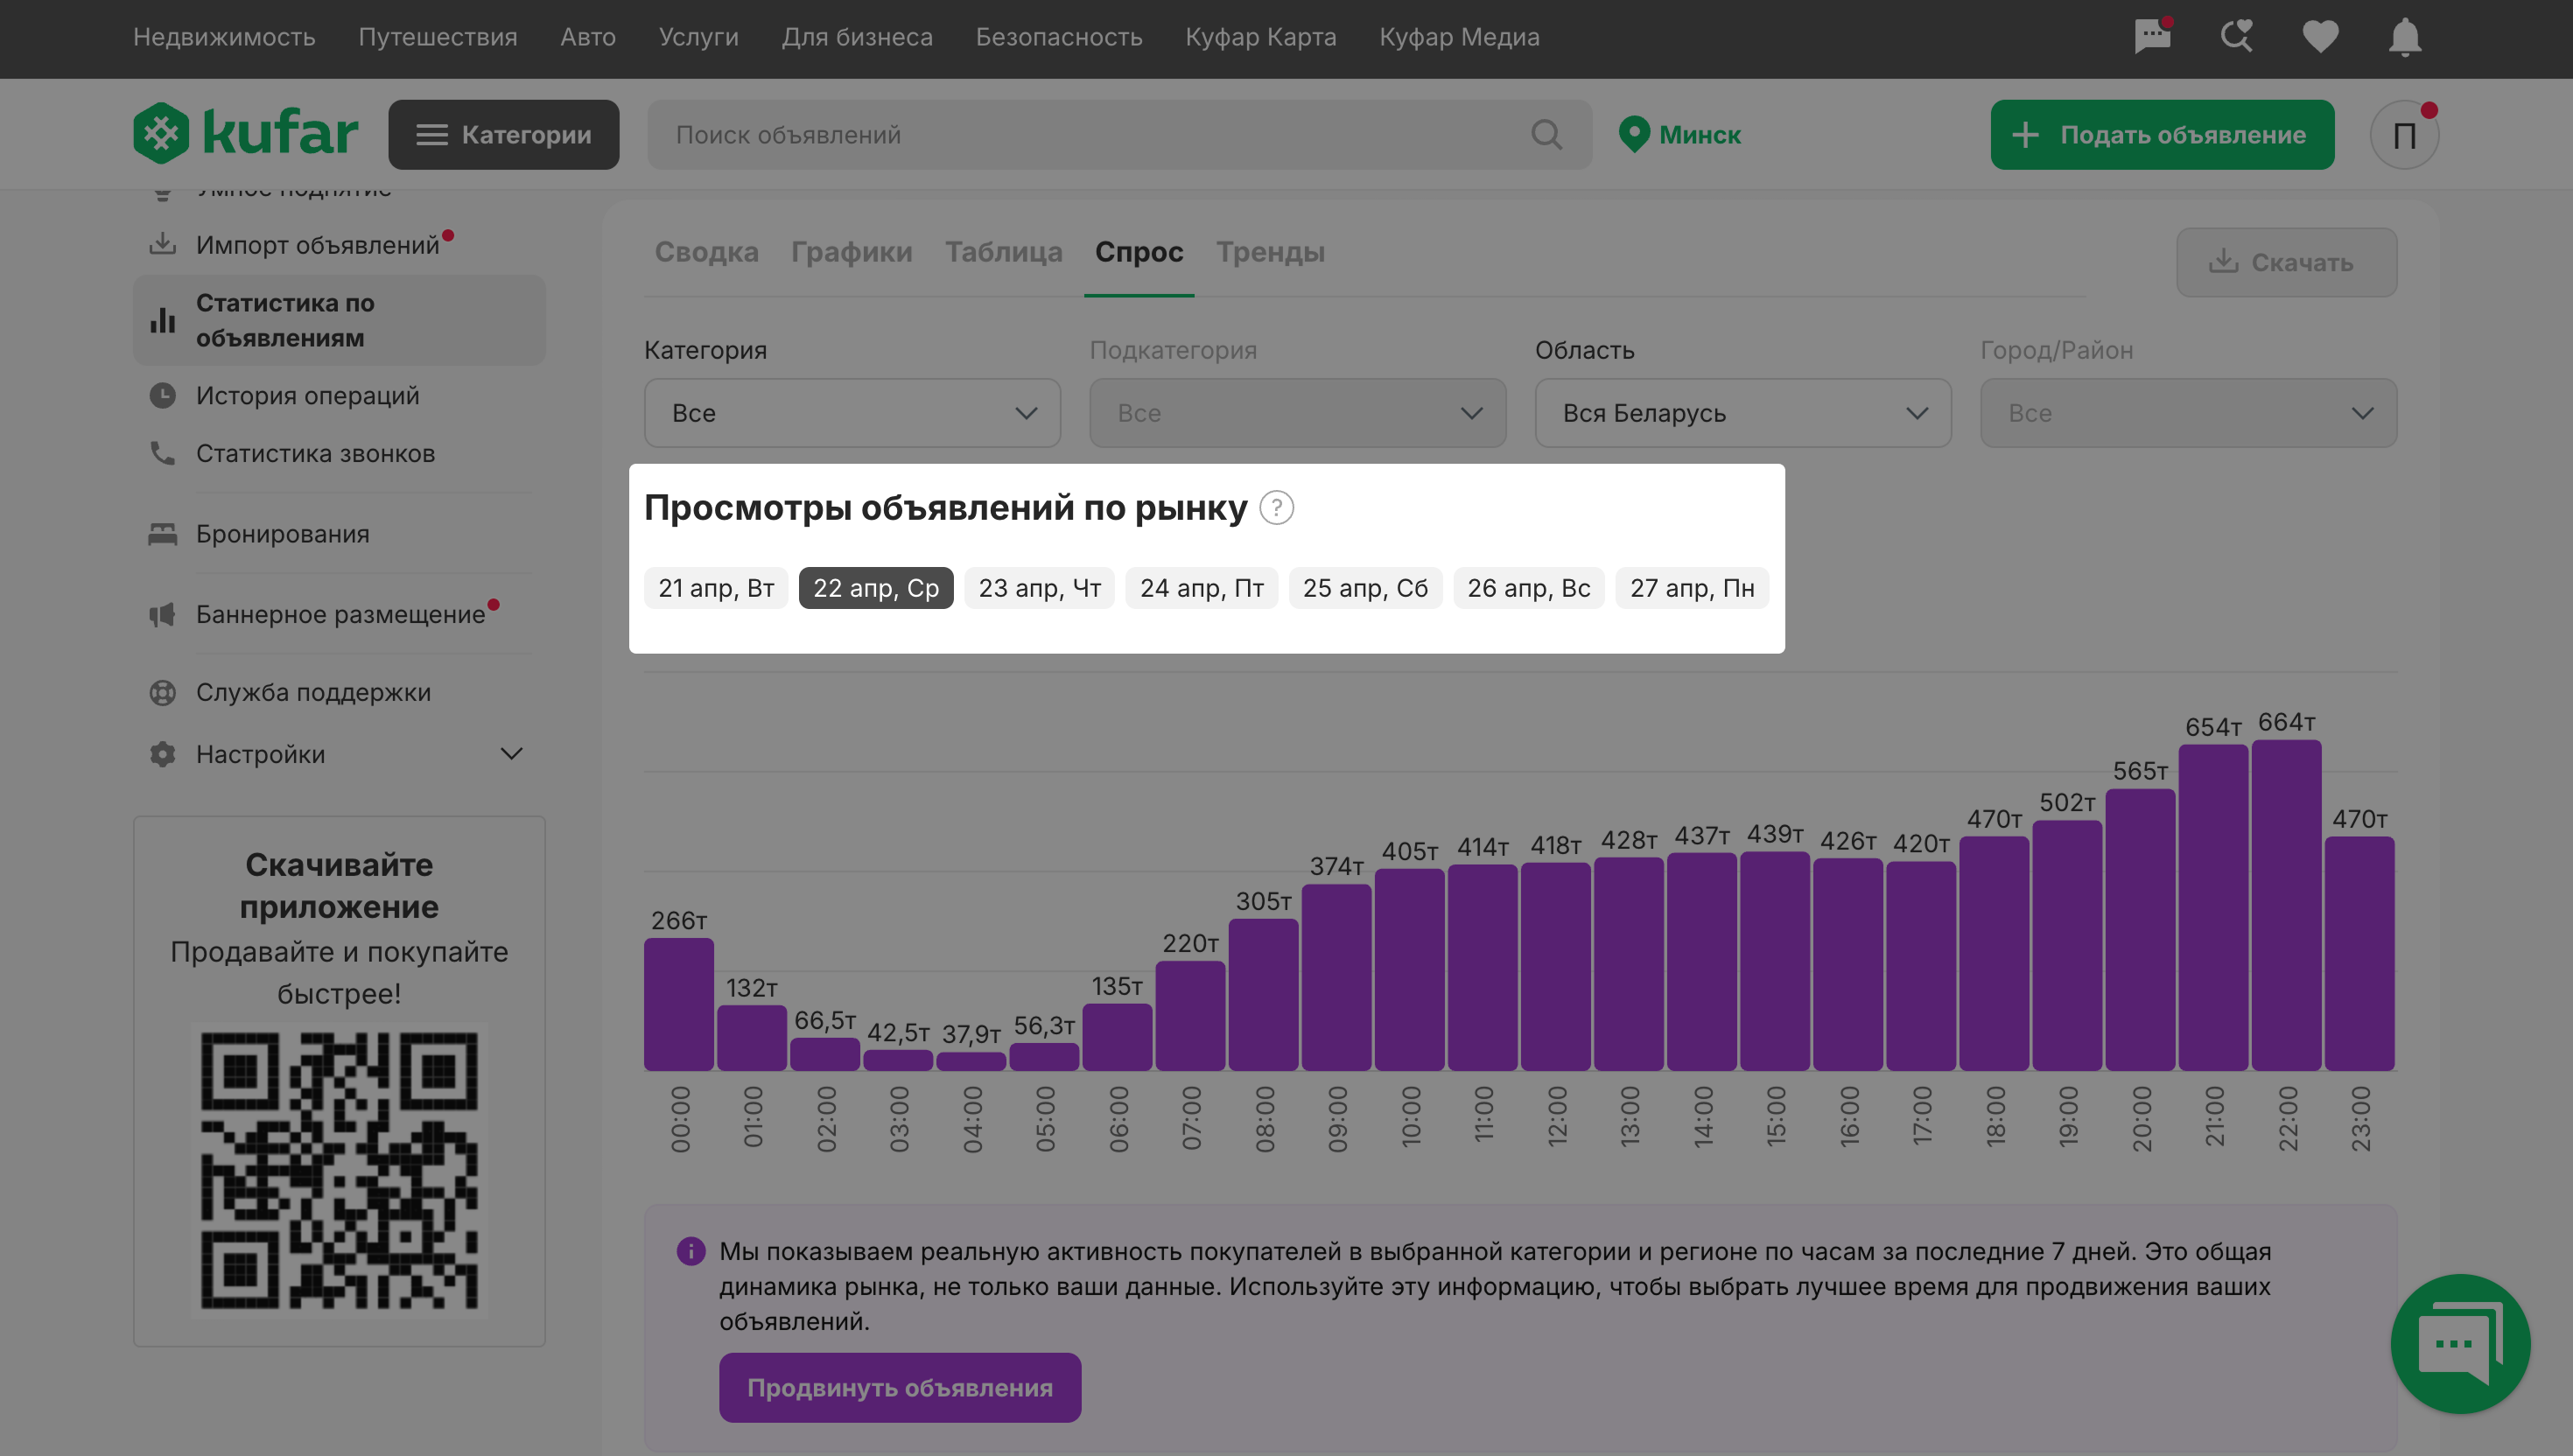Click the Минск location pin icon
The image size is (2573, 1456).
click(1633, 134)
